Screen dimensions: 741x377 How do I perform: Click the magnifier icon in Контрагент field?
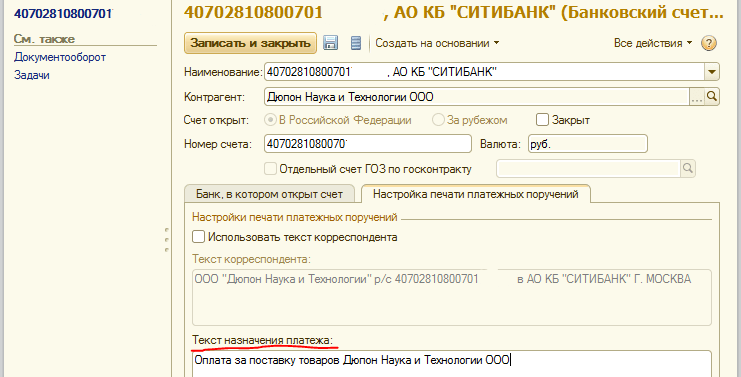click(x=712, y=97)
